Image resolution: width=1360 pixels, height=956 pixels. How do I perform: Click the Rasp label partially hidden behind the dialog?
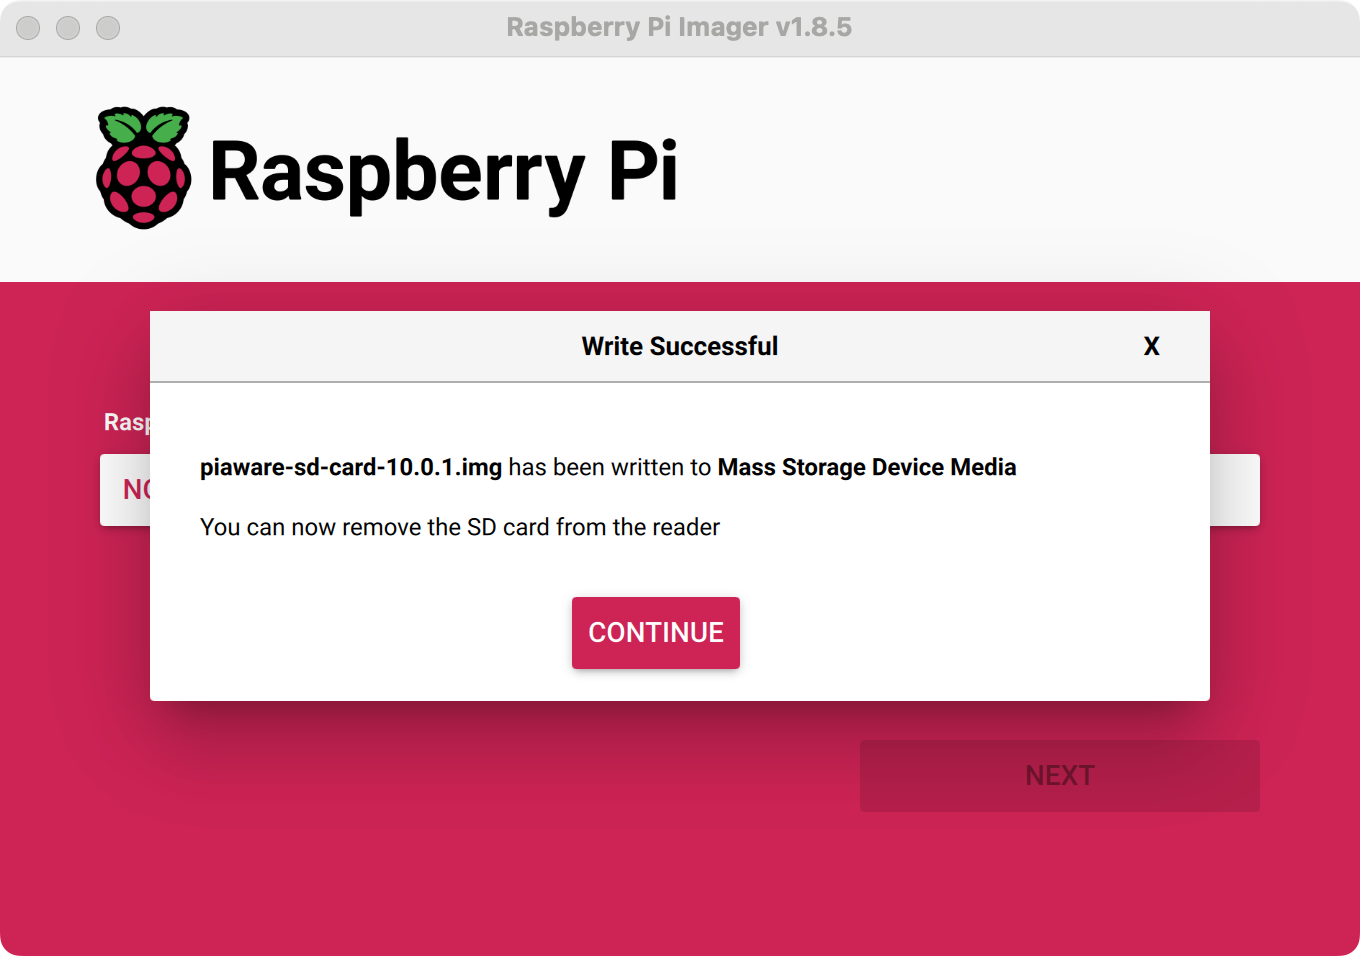tap(125, 422)
